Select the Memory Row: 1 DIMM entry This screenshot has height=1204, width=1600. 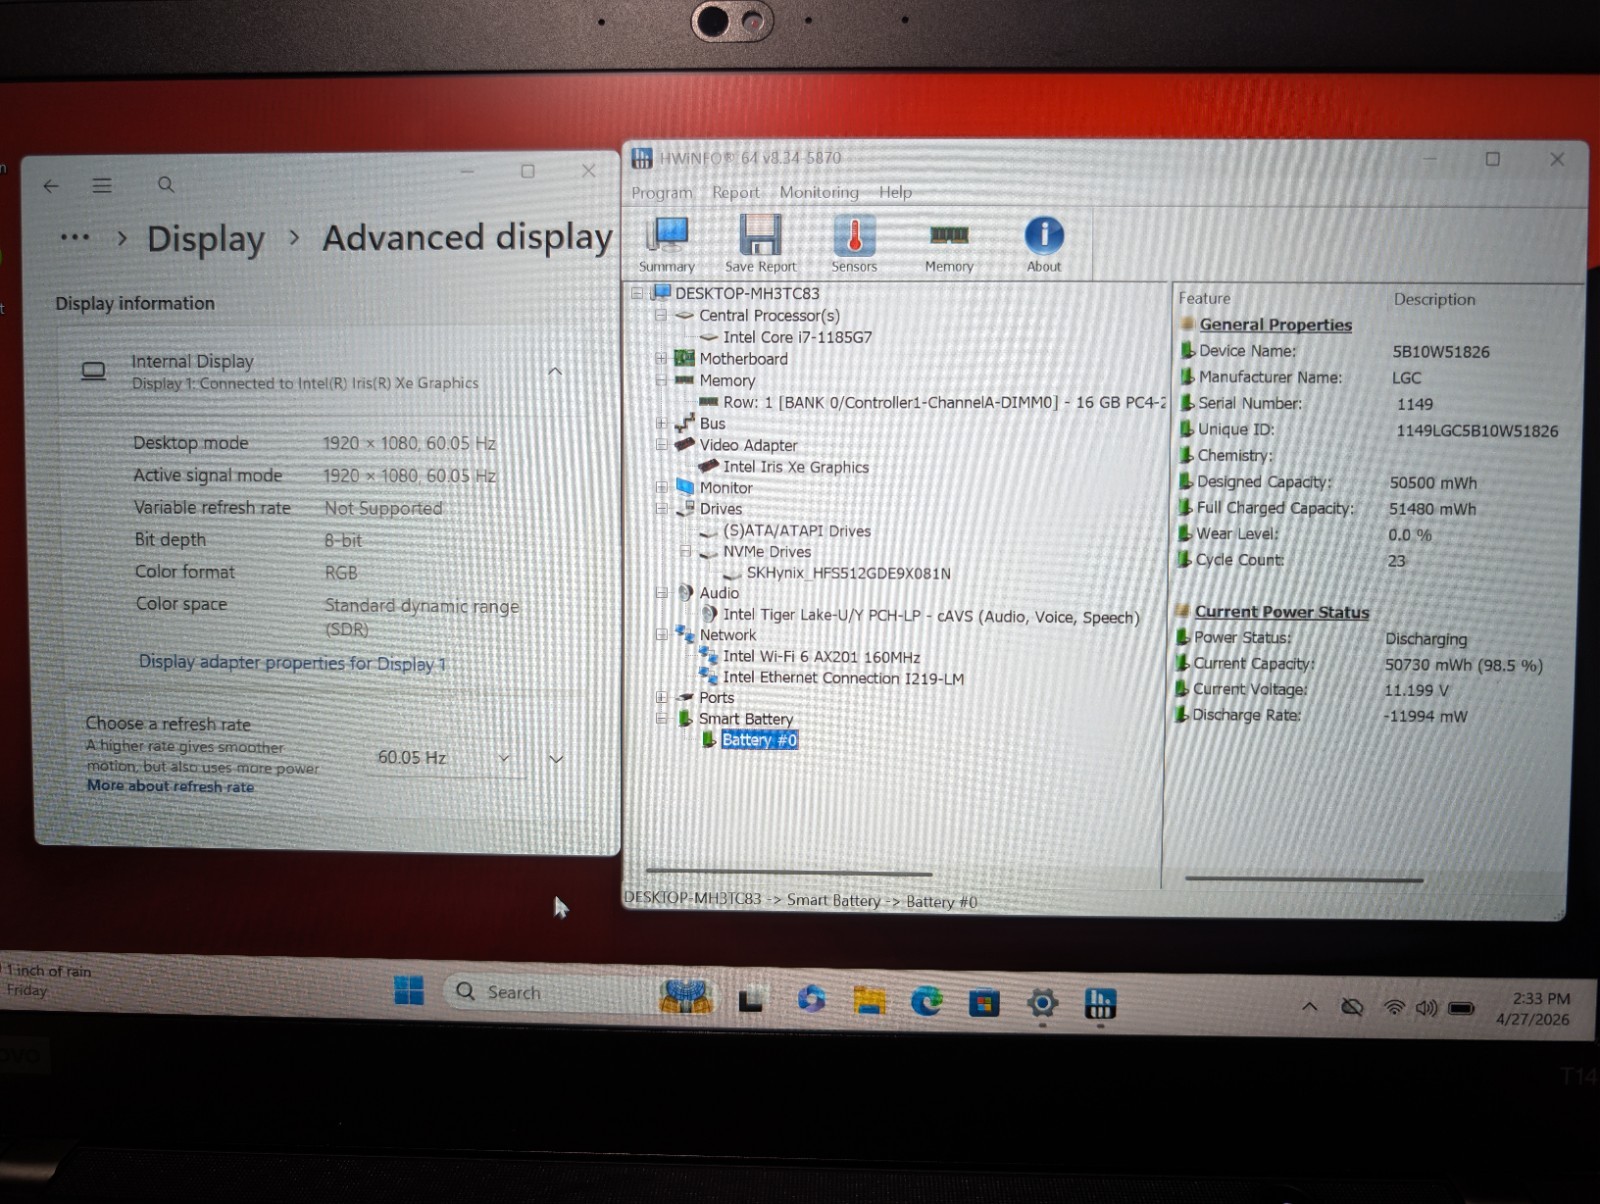click(x=944, y=402)
